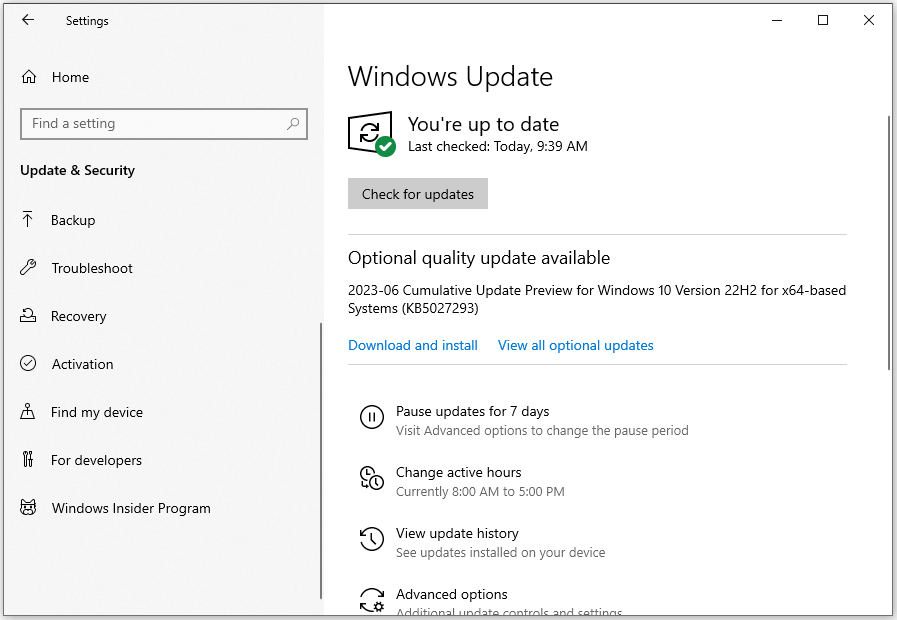This screenshot has height=620, width=897.
Task: Click the Download and install link
Action: (413, 345)
